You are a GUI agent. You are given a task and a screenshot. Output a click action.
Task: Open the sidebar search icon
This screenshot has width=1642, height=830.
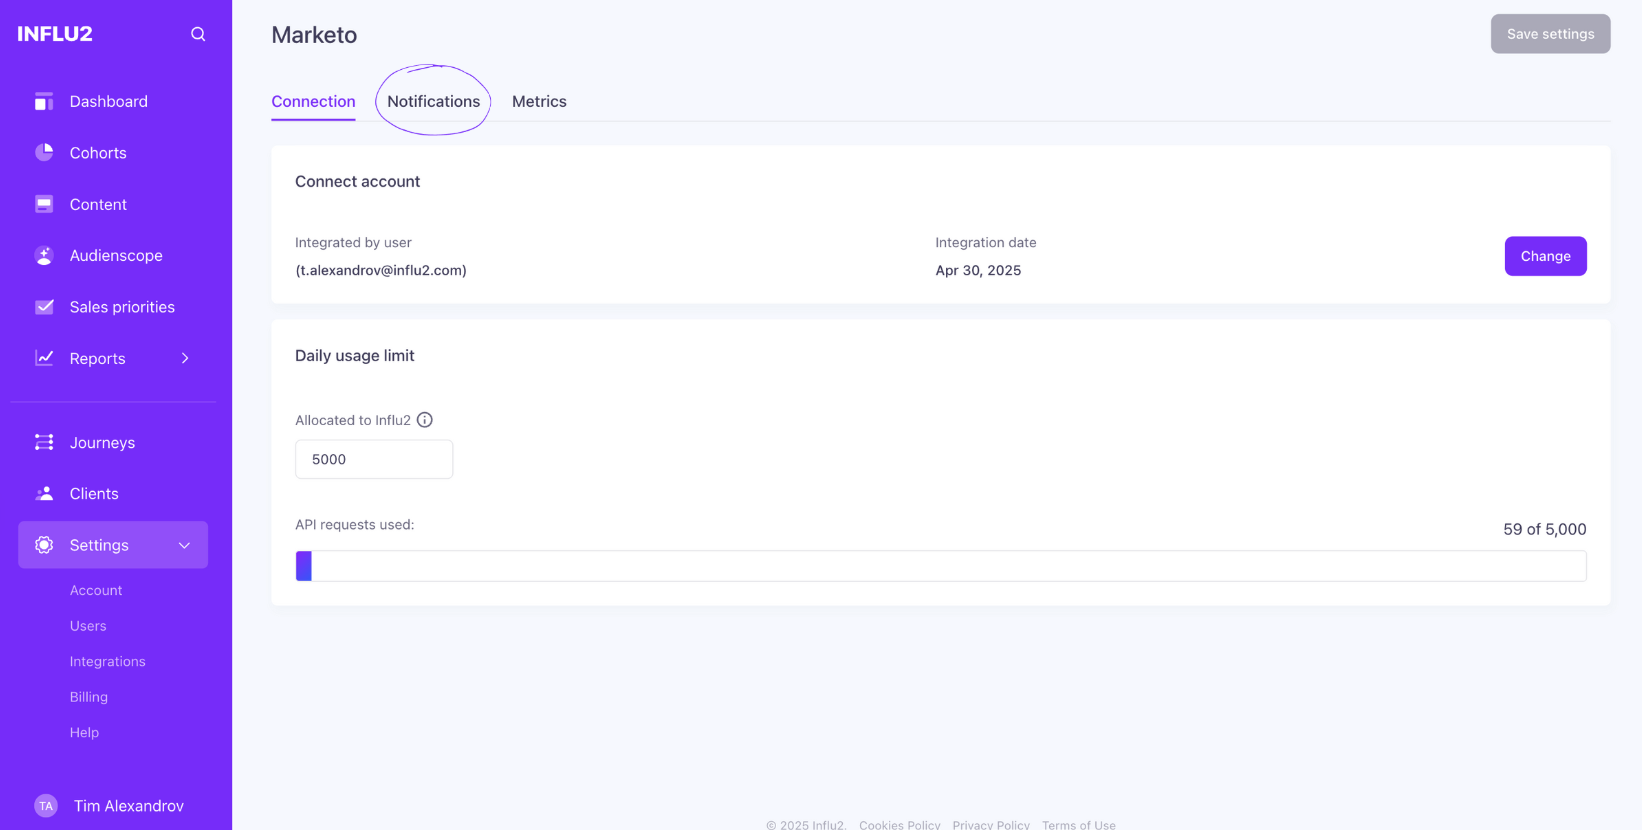pyautogui.click(x=198, y=34)
